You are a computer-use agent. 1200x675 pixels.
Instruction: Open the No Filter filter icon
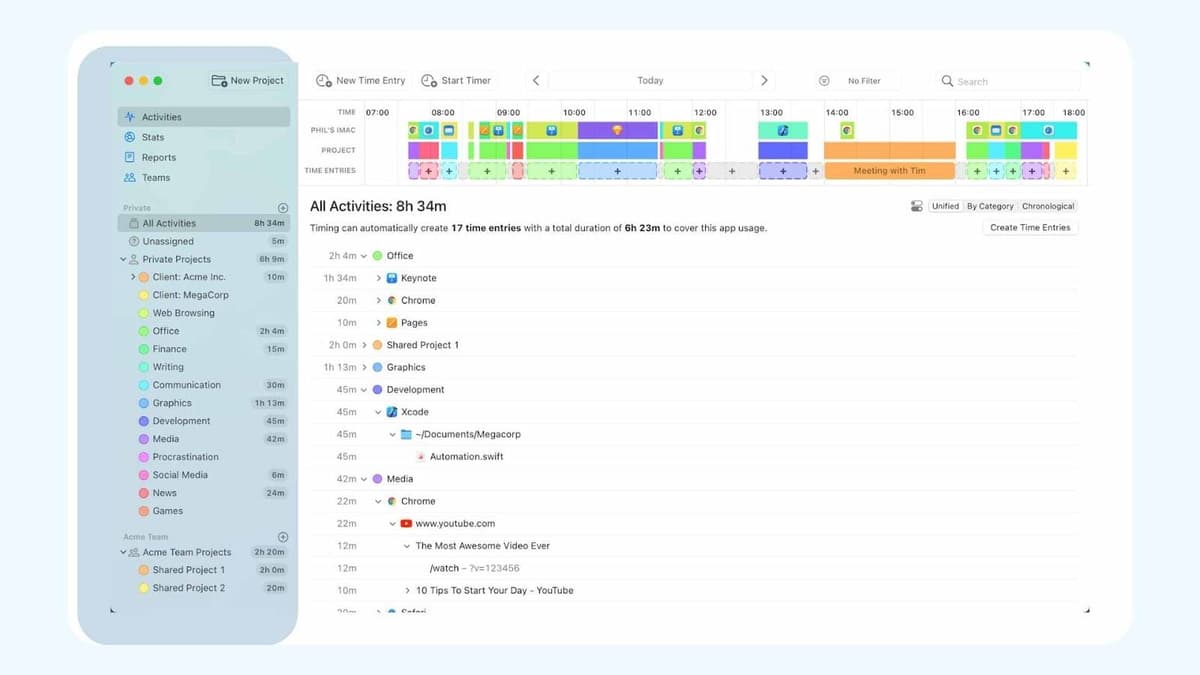click(x=824, y=81)
